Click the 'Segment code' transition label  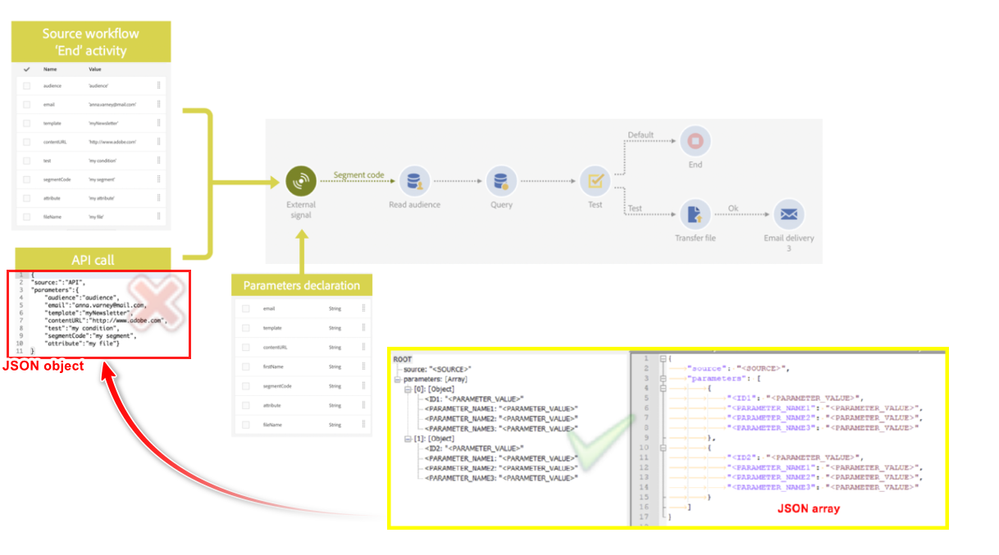[x=358, y=175]
